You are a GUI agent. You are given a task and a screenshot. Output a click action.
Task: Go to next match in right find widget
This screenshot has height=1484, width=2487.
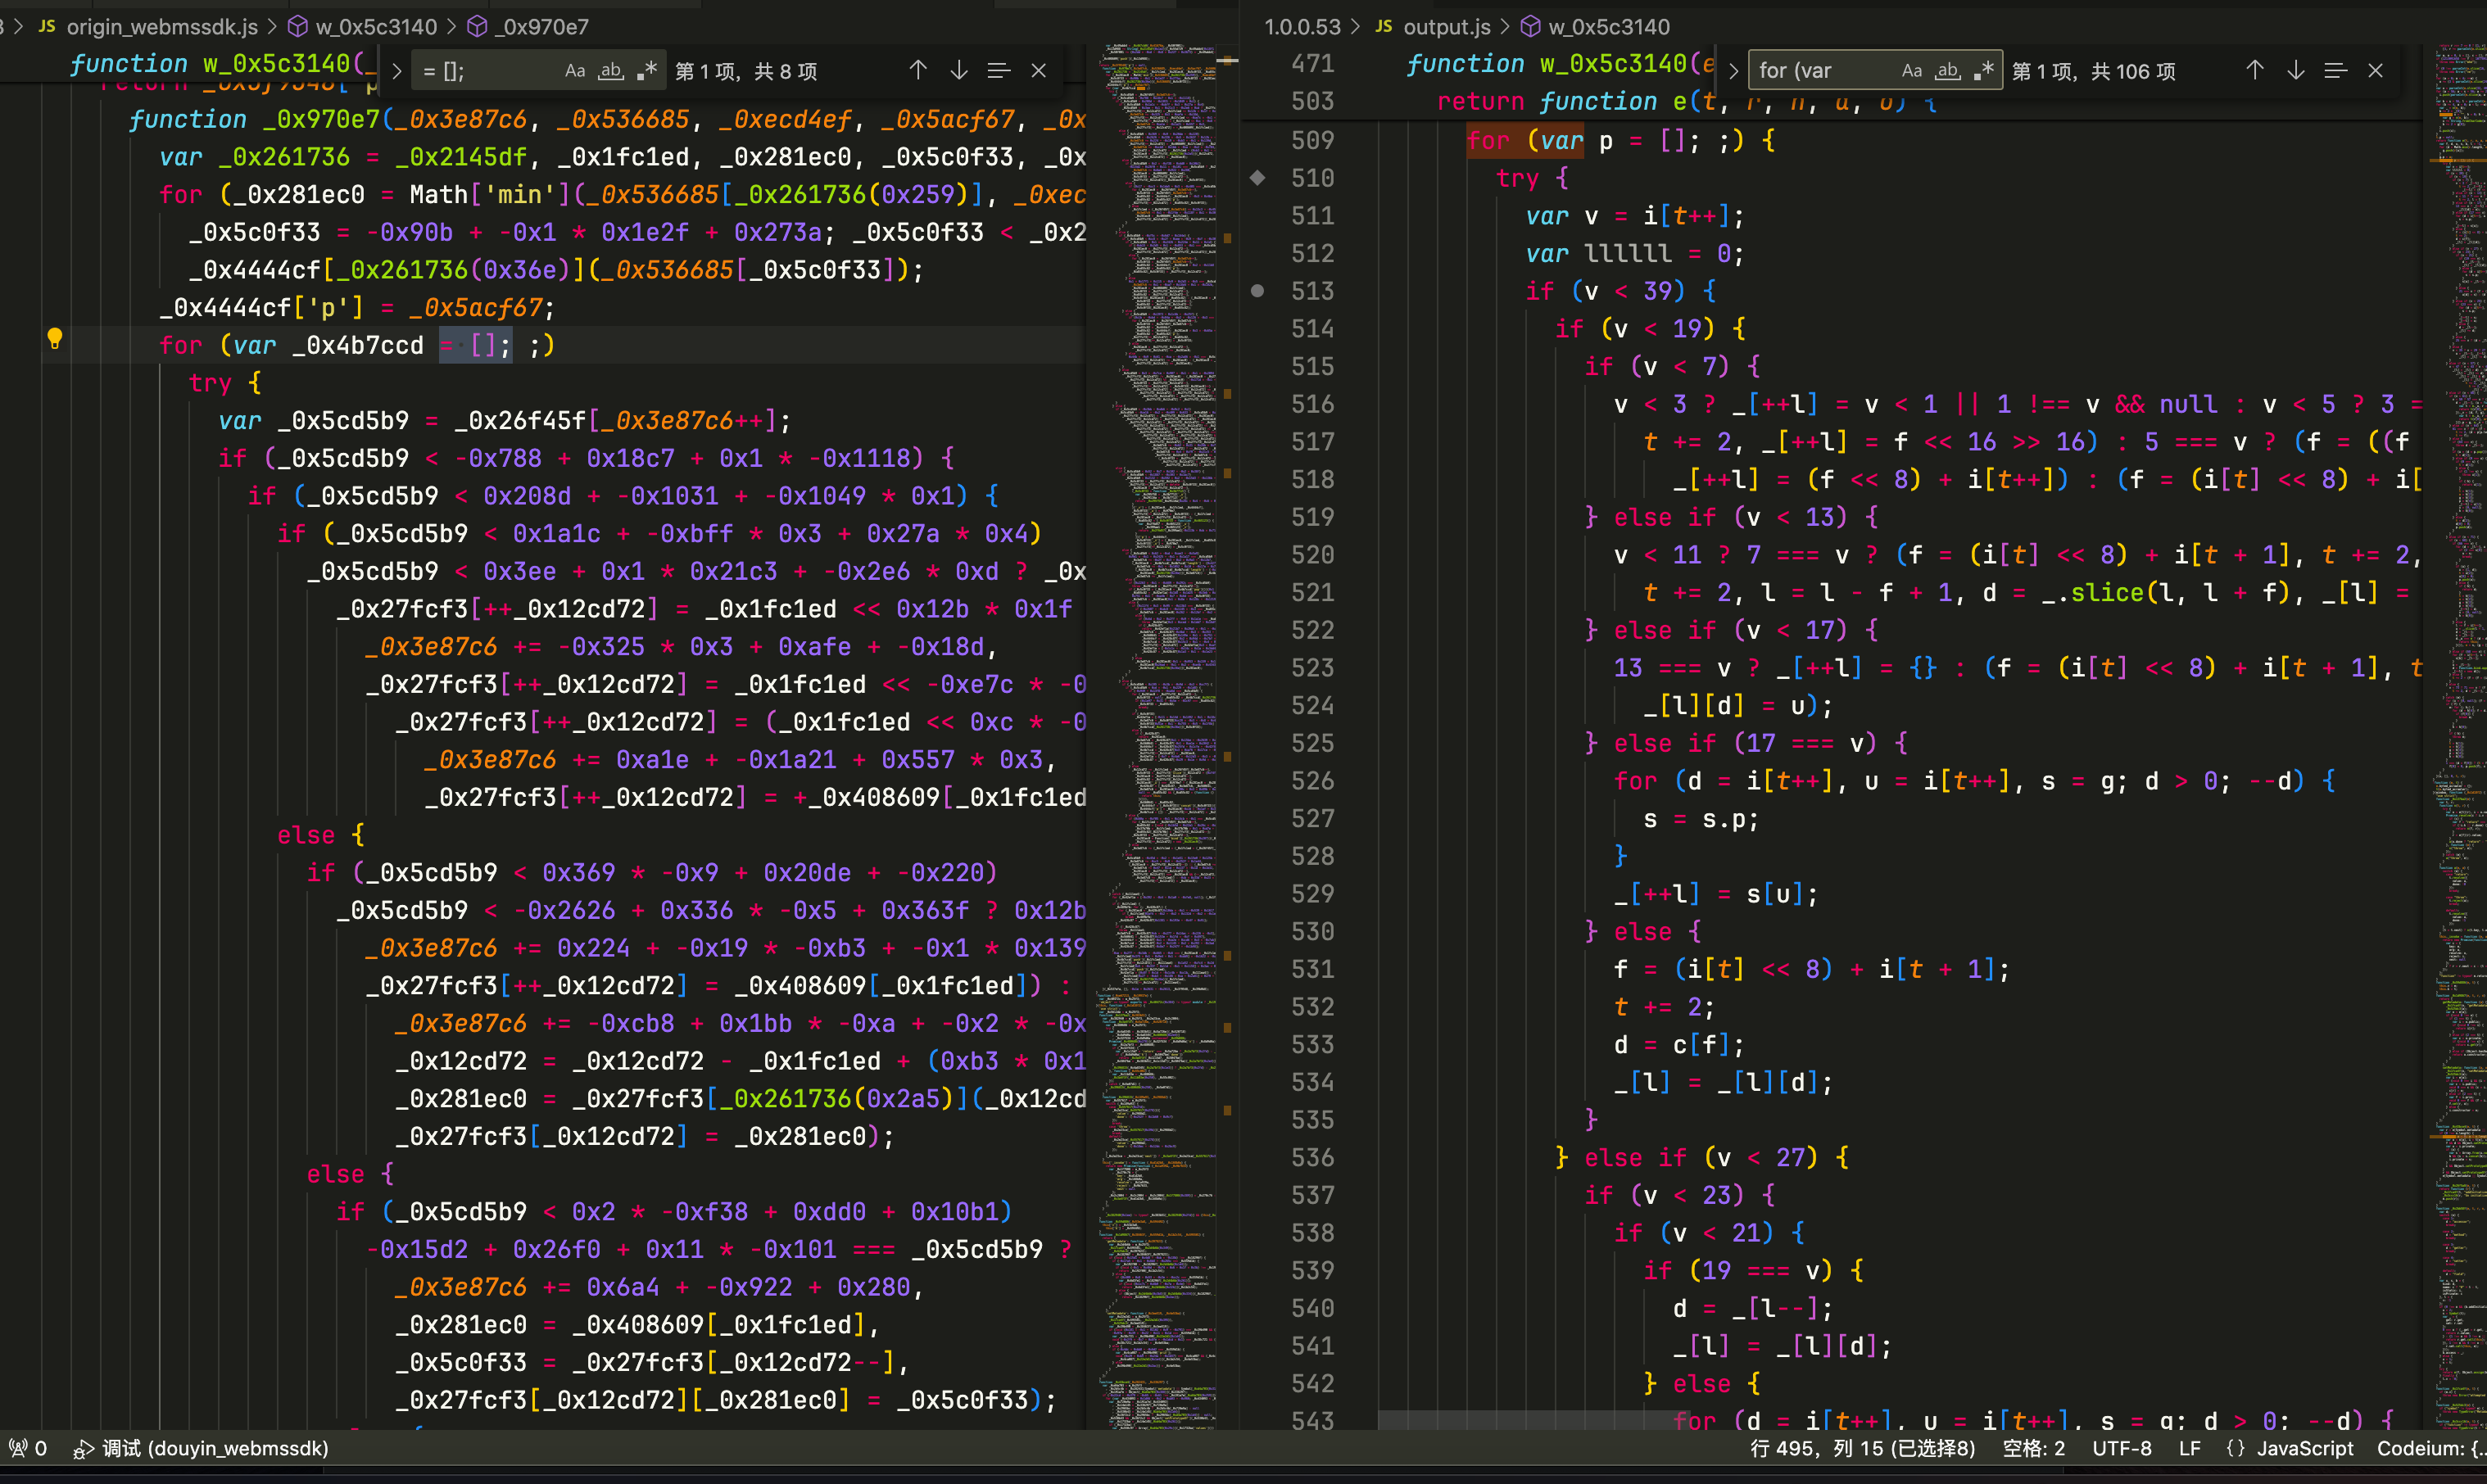(x=2295, y=71)
